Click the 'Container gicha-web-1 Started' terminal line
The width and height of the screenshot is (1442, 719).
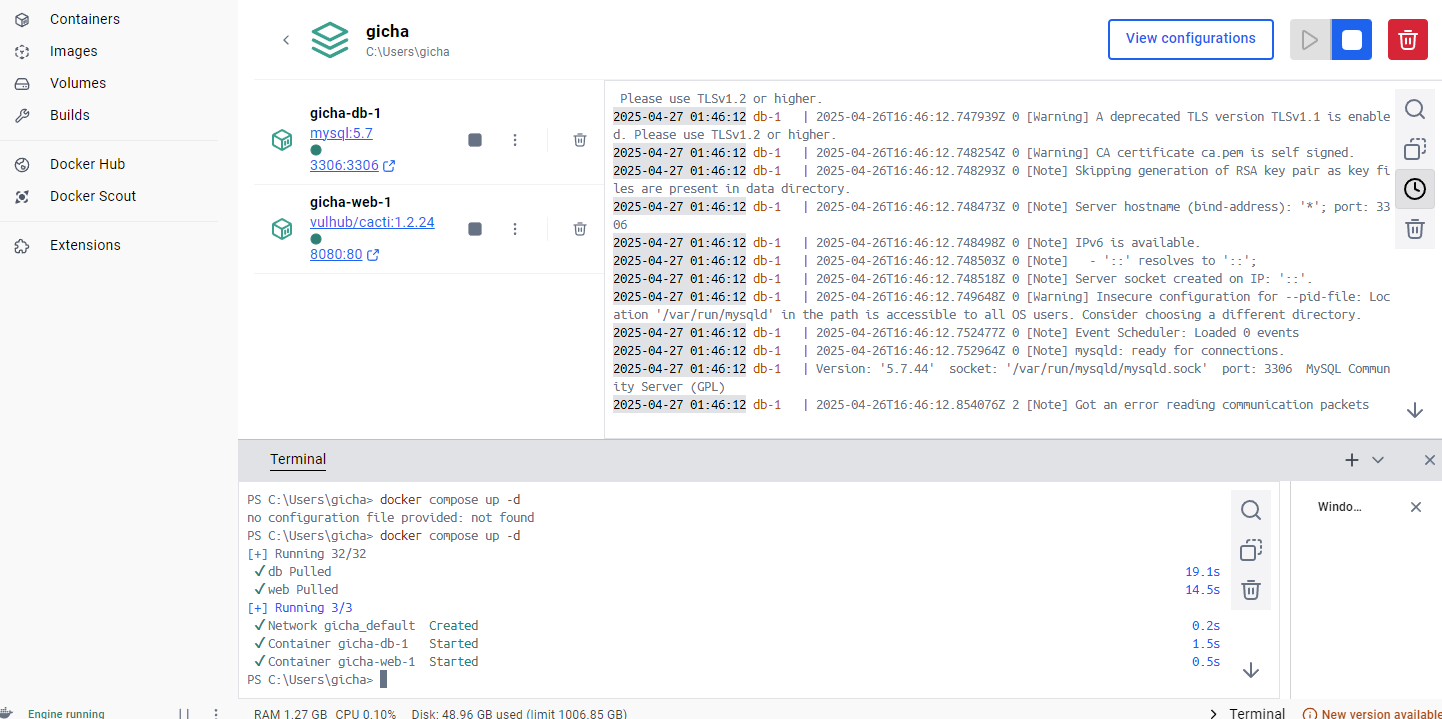click(366, 662)
